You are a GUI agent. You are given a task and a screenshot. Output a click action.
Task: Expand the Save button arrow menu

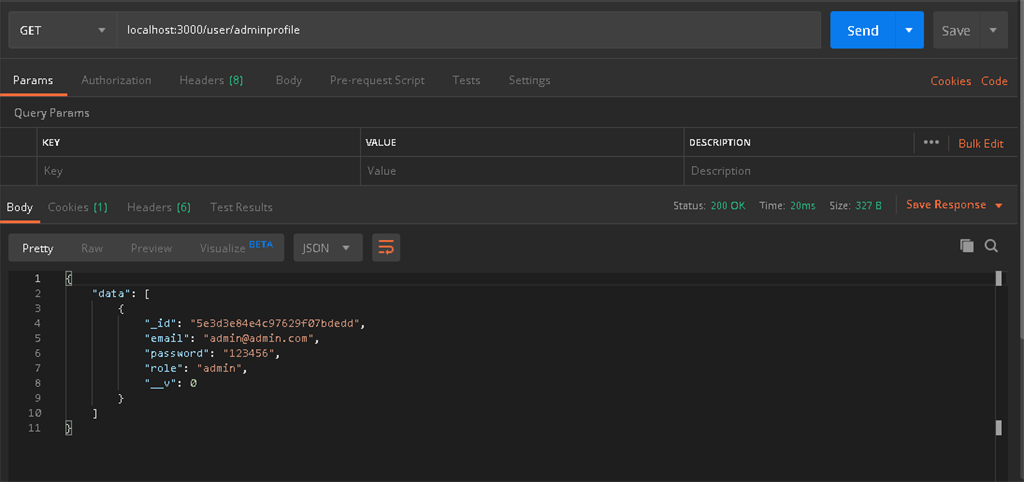click(x=993, y=31)
